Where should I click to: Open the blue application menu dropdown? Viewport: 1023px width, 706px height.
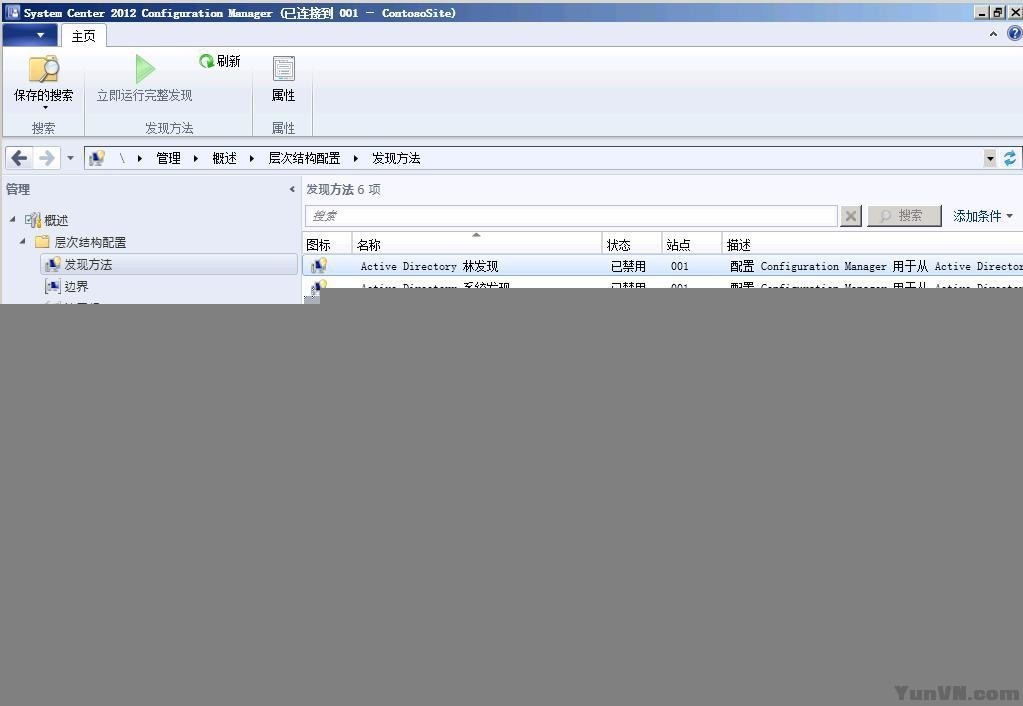pos(30,35)
